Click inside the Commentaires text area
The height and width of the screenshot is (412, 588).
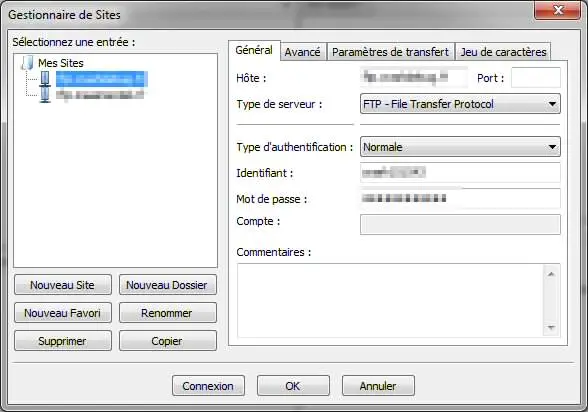pos(390,300)
